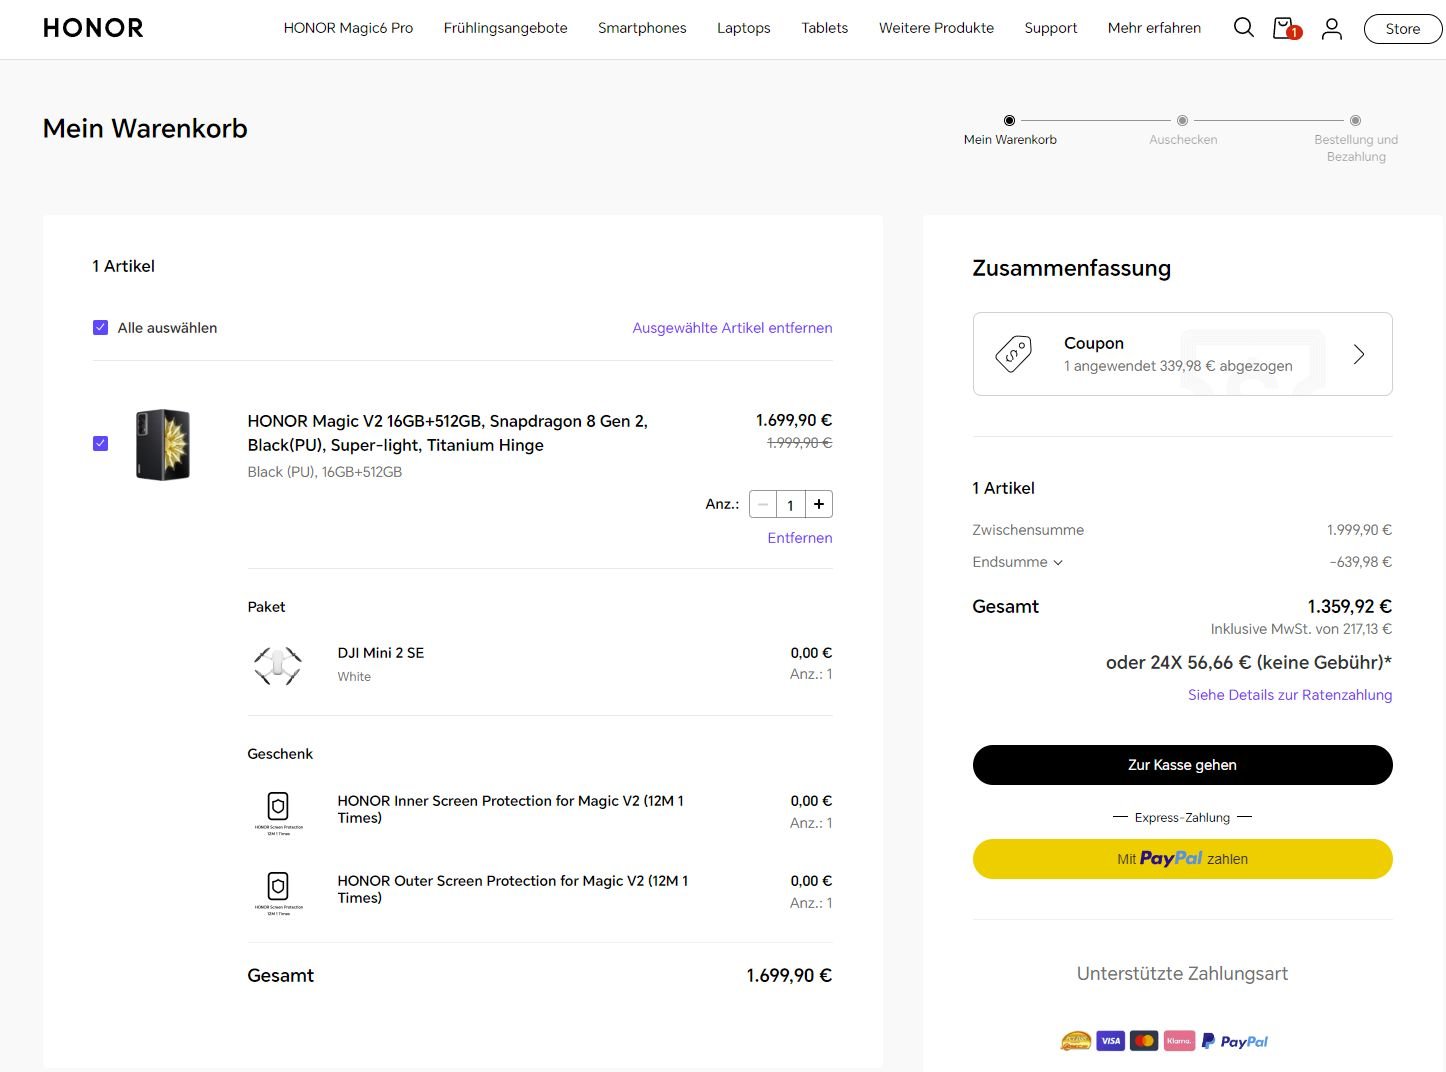Open the Laptops menu
Viewport: 1446px width, 1072px height.
tap(743, 28)
